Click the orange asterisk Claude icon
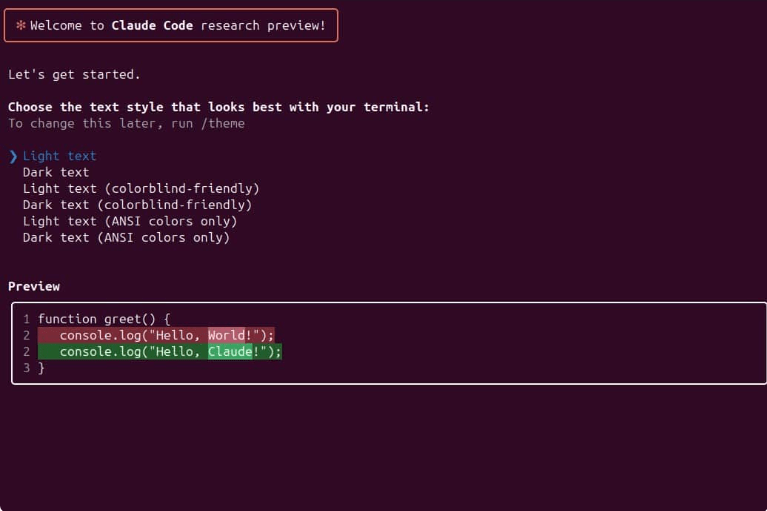The height and width of the screenshot is (511, 767). 20,26
